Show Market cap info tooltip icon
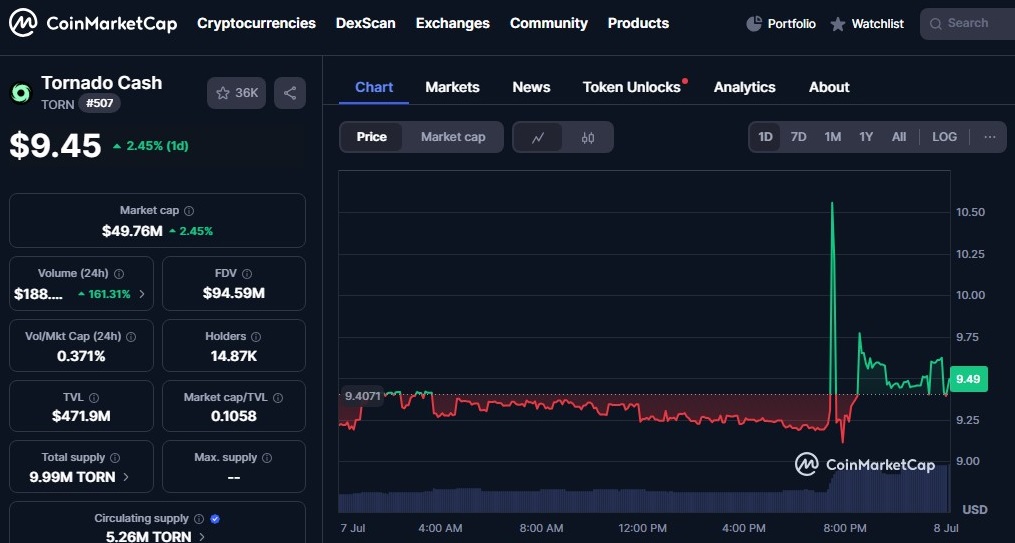The width and height of the screenshot is (1015, 543). 189,211
